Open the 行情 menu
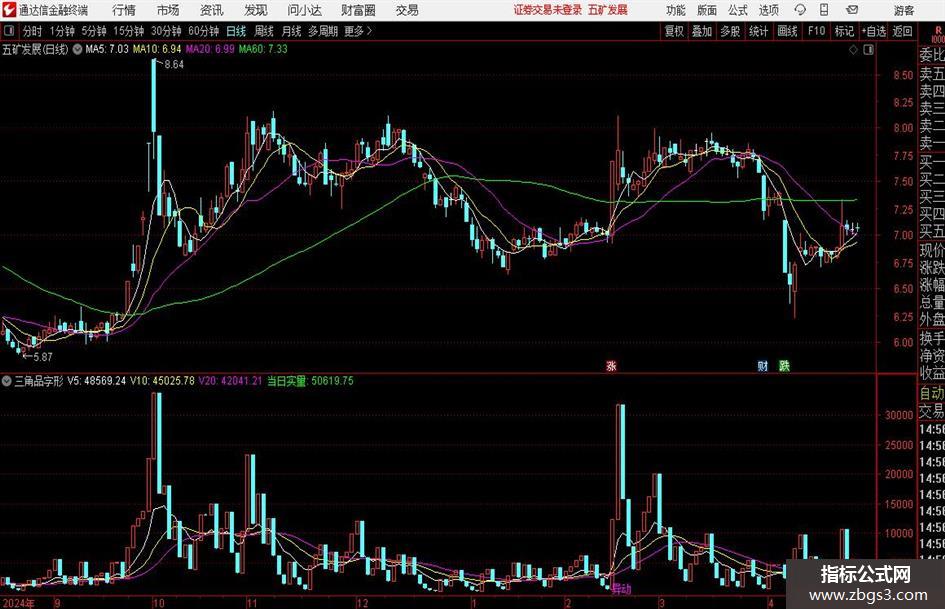Image resolution: width=945 pixels, height=609 pixels. point(124,10)
